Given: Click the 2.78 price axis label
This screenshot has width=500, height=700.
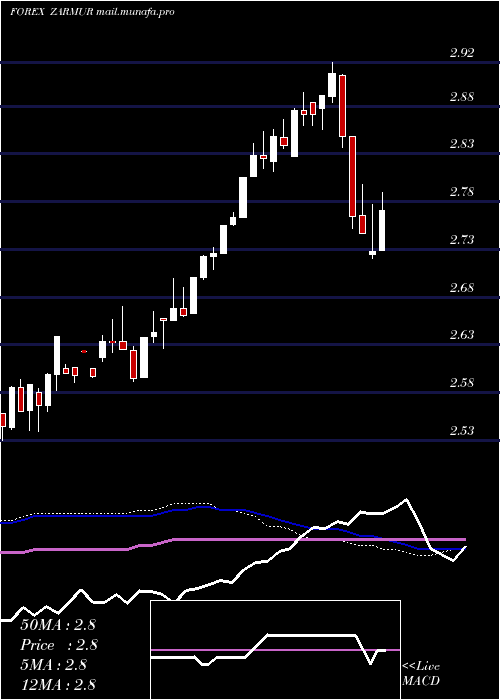Looking at the screenshot, I should click(x=462, y=192).
